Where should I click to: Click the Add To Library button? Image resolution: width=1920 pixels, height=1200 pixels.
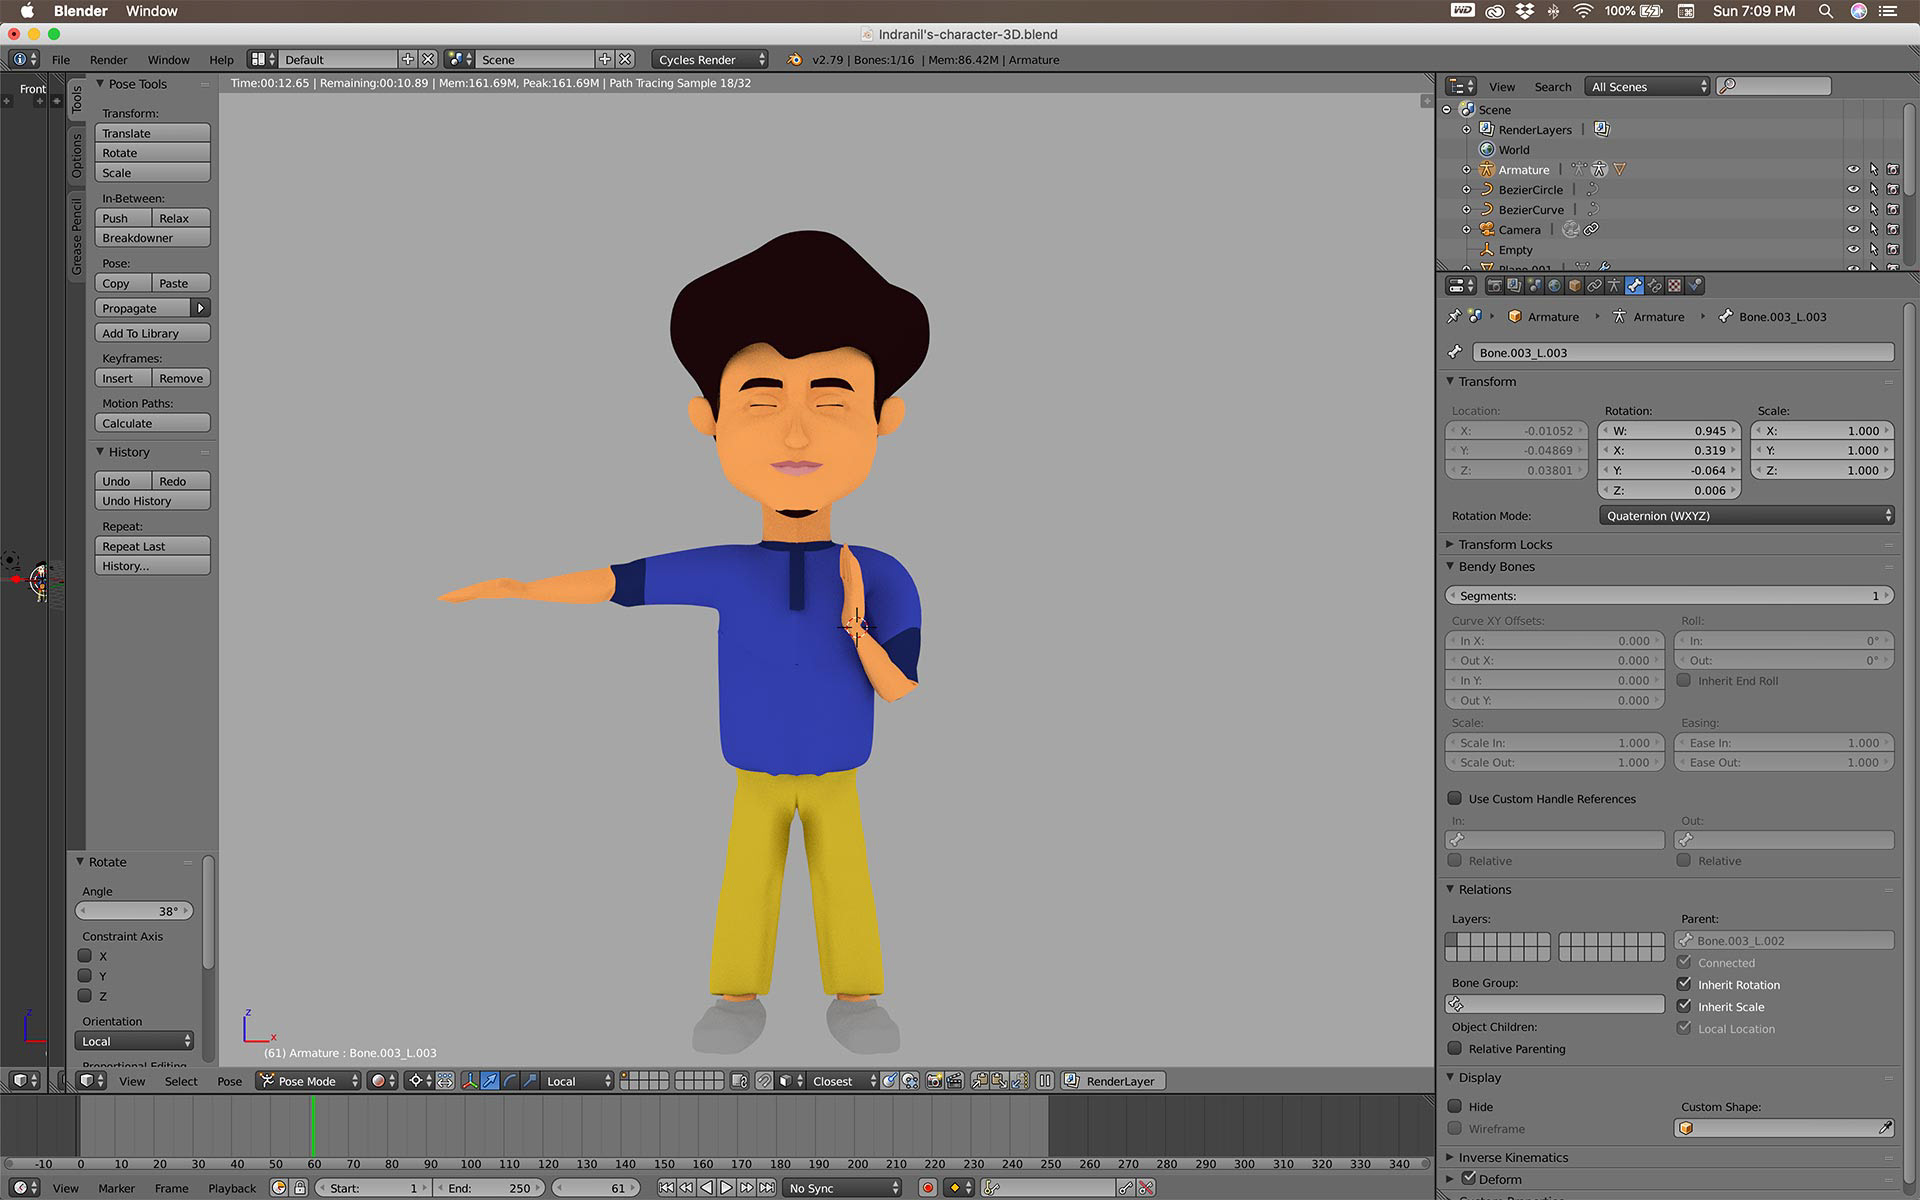click(x=152, y=333)
